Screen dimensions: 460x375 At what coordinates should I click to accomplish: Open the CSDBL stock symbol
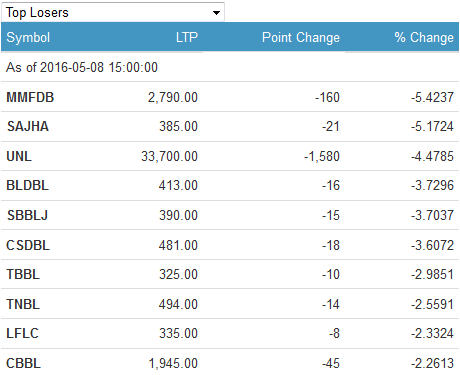(28, 245)
